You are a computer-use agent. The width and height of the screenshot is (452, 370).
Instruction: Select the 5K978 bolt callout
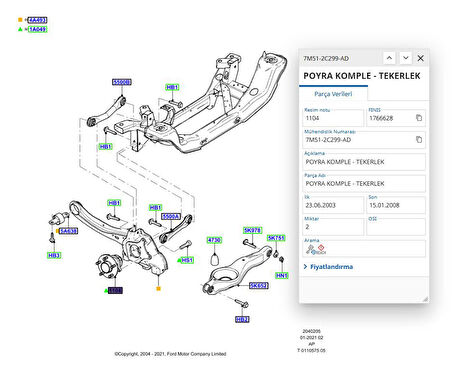tap(252, 230)
